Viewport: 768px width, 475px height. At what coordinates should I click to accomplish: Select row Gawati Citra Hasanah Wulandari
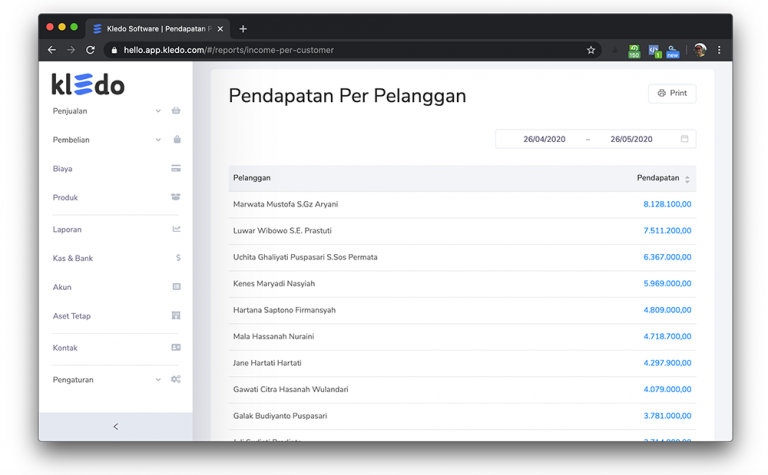462,389
